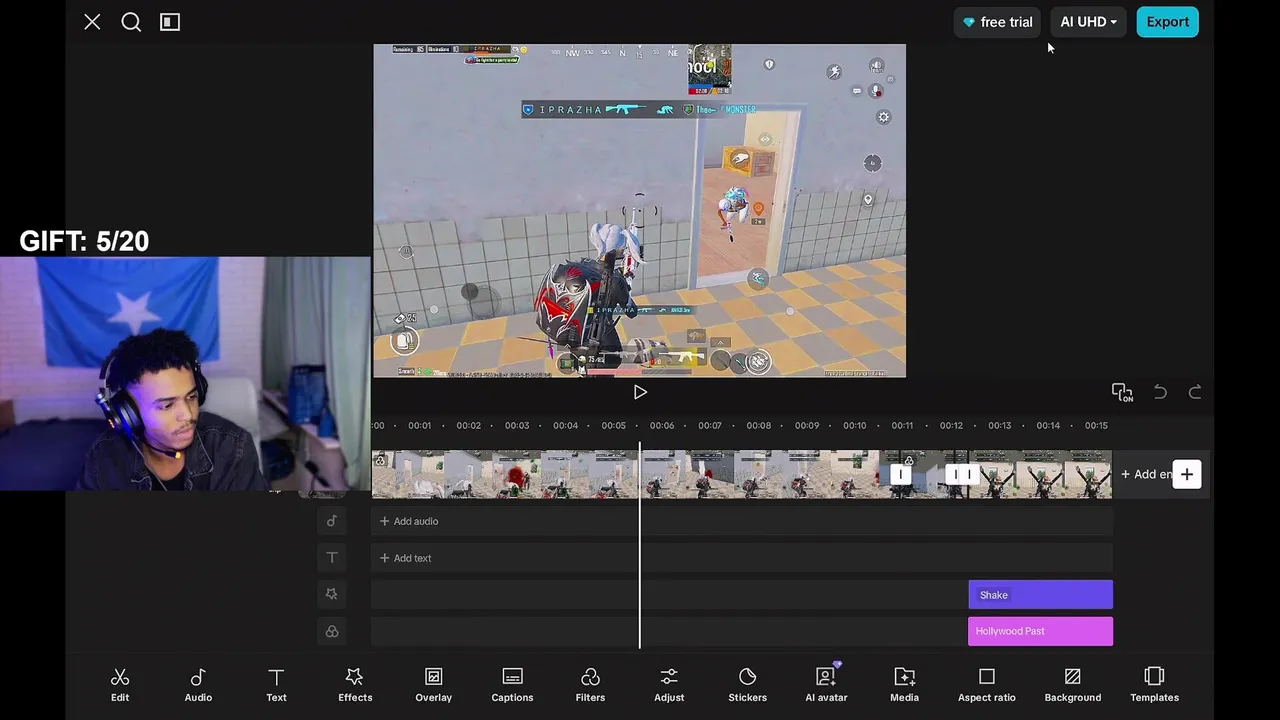Click timeline ruler at 00:10
Image resolution: width=1280 pixels, height=720 pixels.
point(855,426)
